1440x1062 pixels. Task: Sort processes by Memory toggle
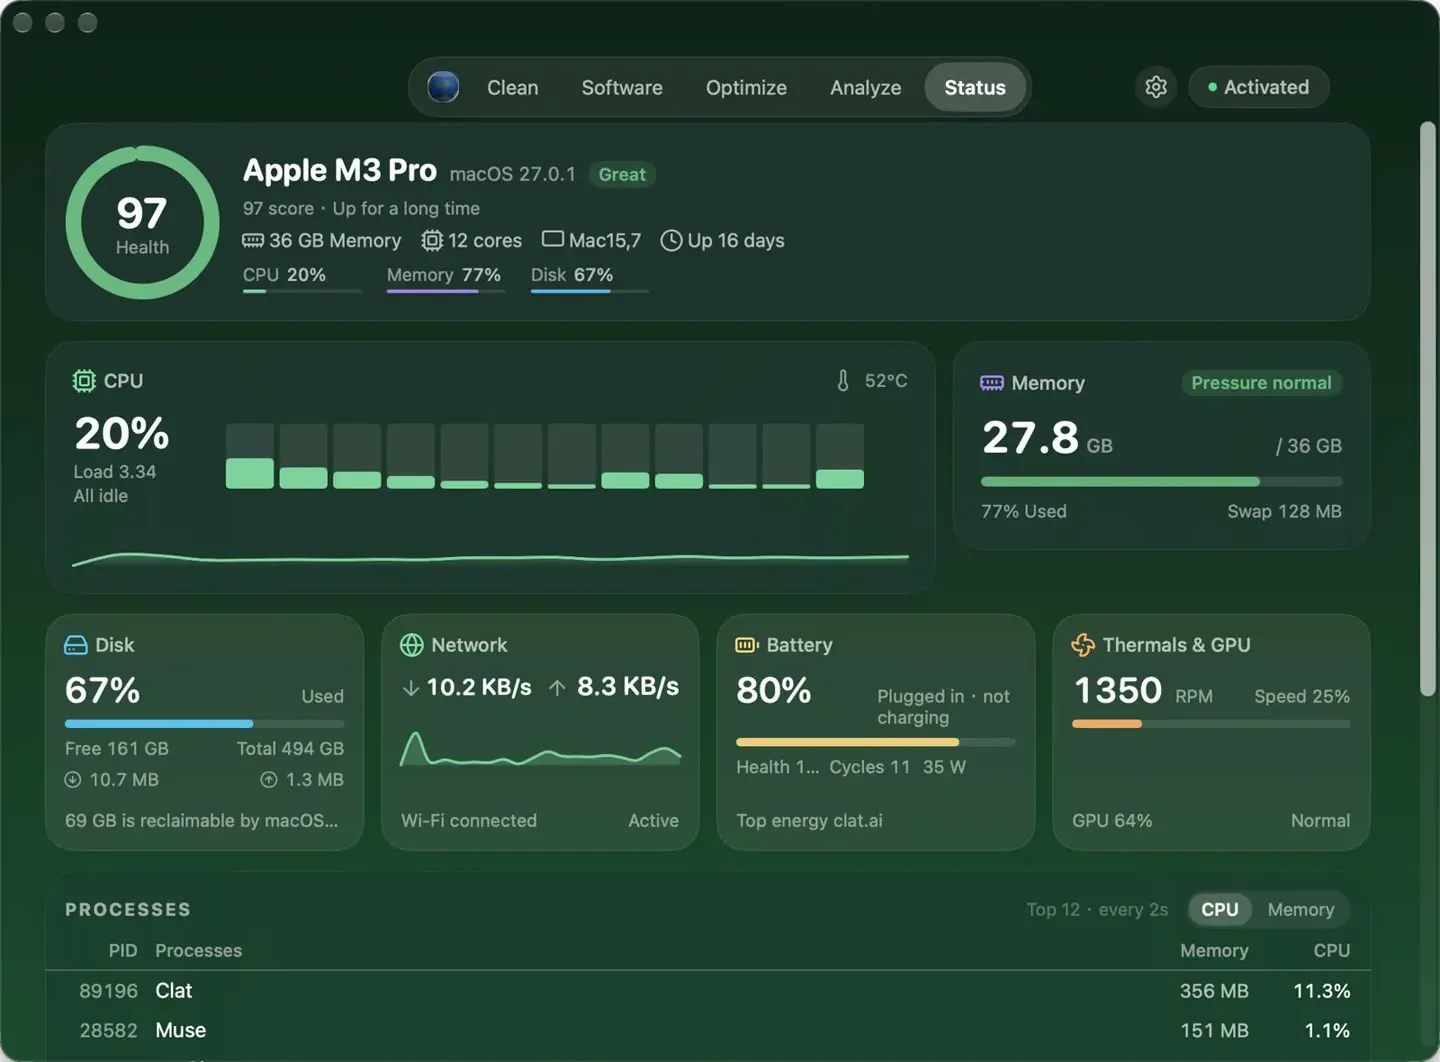(1301, 910)
